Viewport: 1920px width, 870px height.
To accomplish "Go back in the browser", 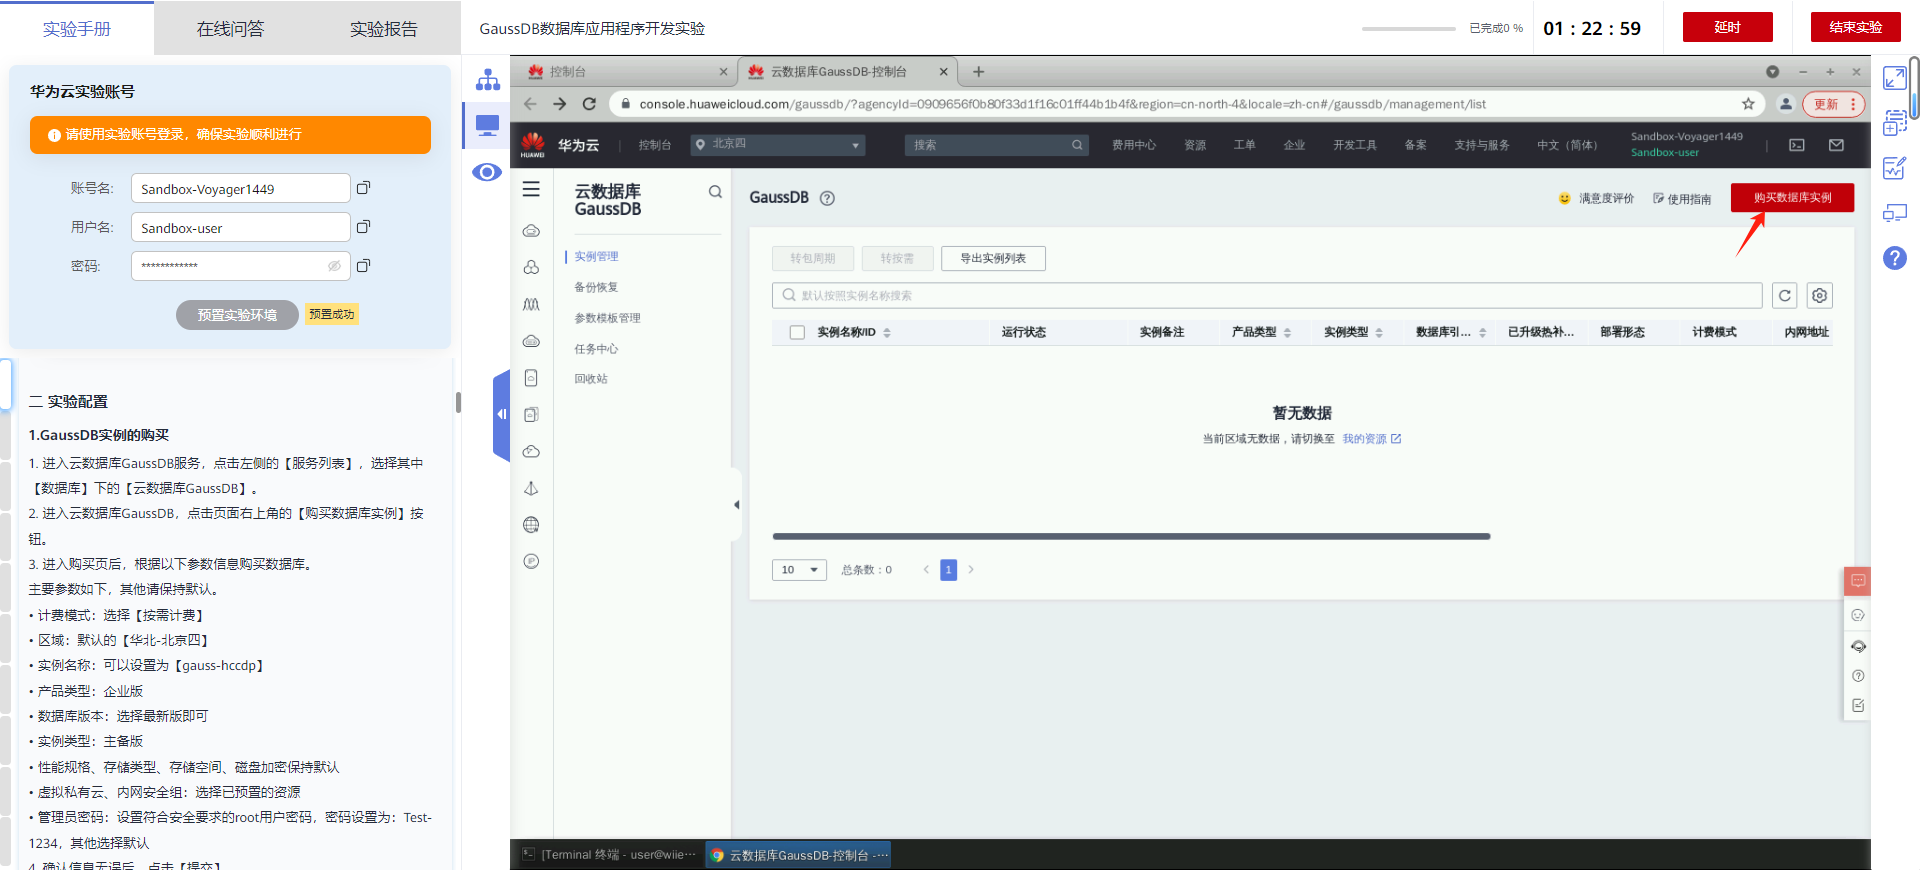I will click(x=530, y=104).
